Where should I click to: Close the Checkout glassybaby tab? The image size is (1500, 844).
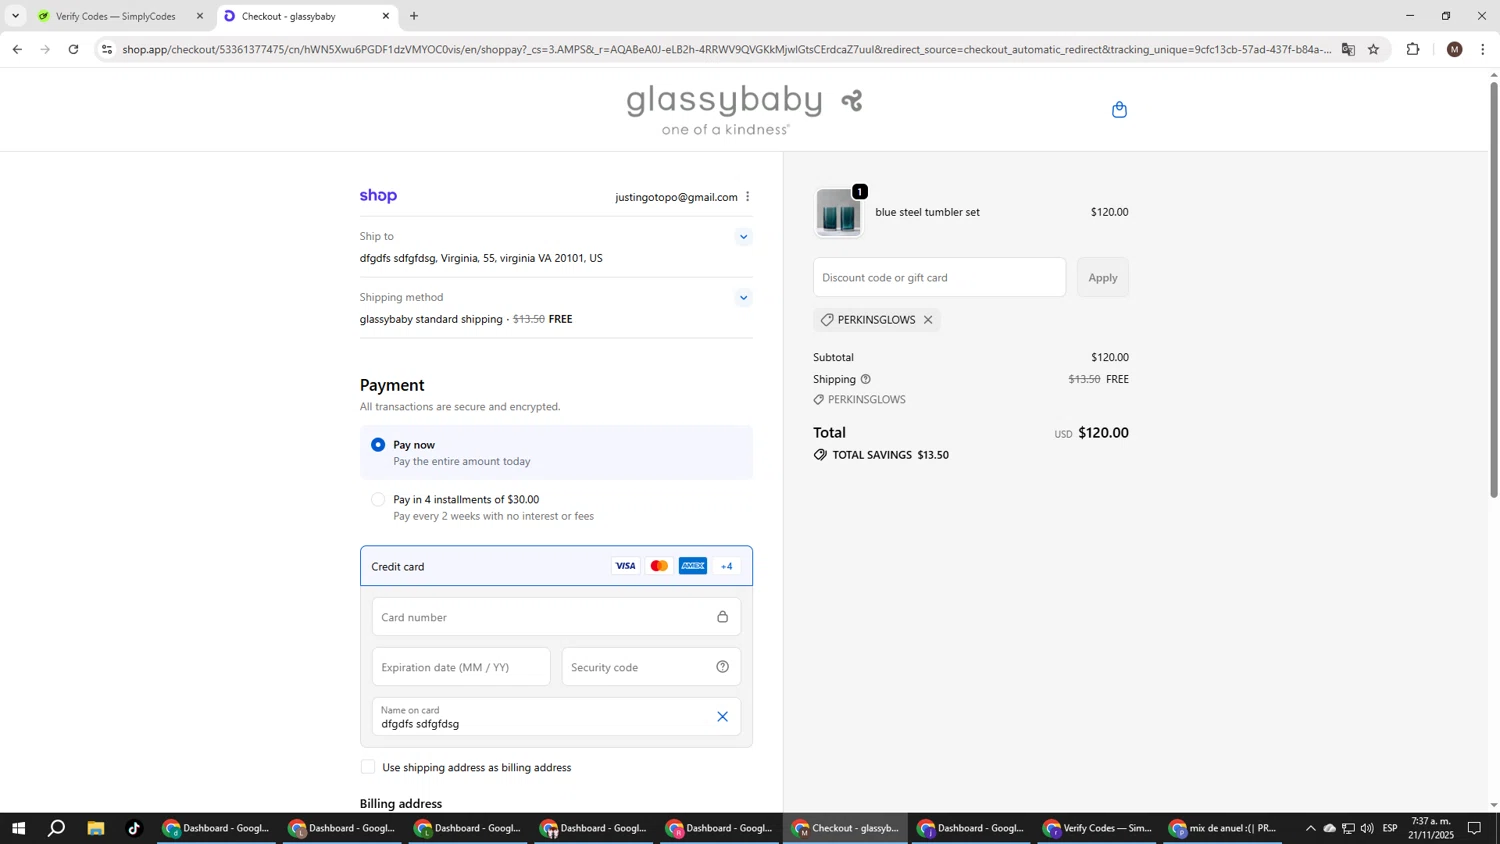point(386,16)
